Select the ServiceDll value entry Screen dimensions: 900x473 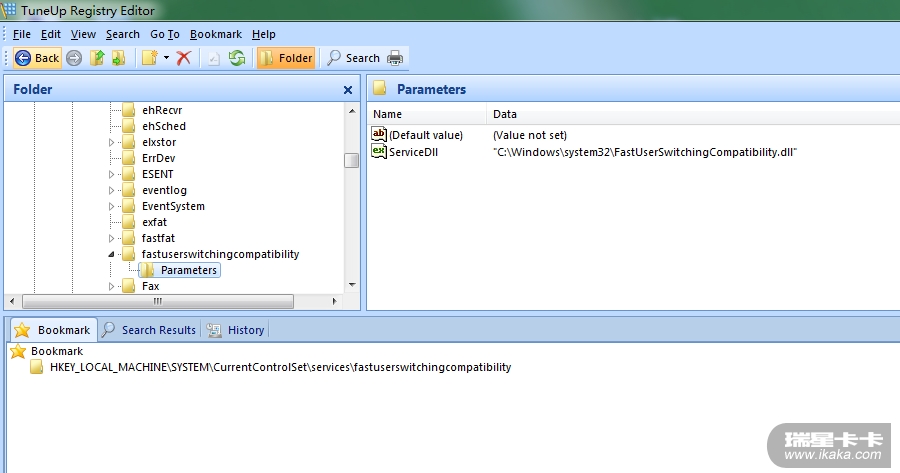point(413,153)
